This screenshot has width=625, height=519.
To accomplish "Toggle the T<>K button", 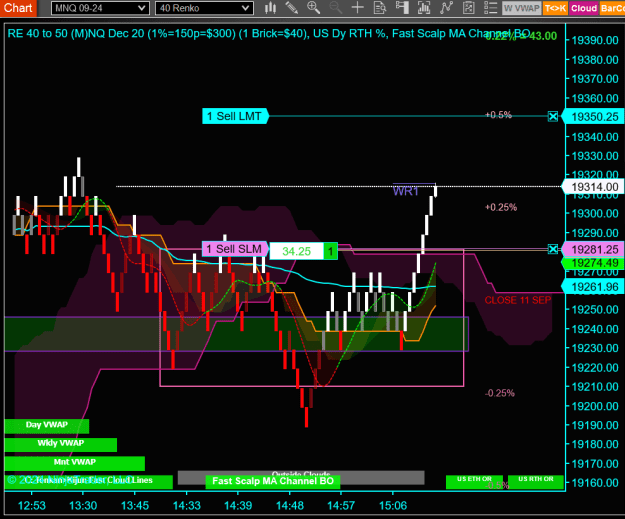I will point(555,8).
